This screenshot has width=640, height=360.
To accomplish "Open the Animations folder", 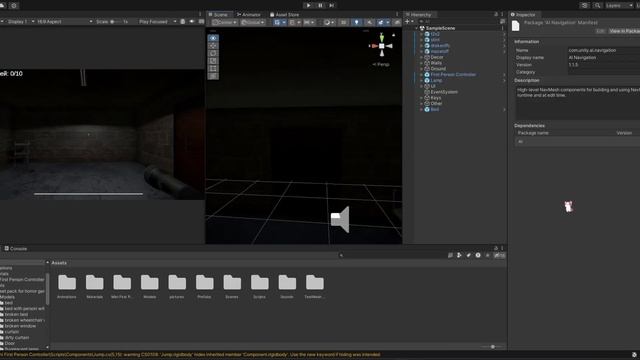I will (x=67, y=287).
